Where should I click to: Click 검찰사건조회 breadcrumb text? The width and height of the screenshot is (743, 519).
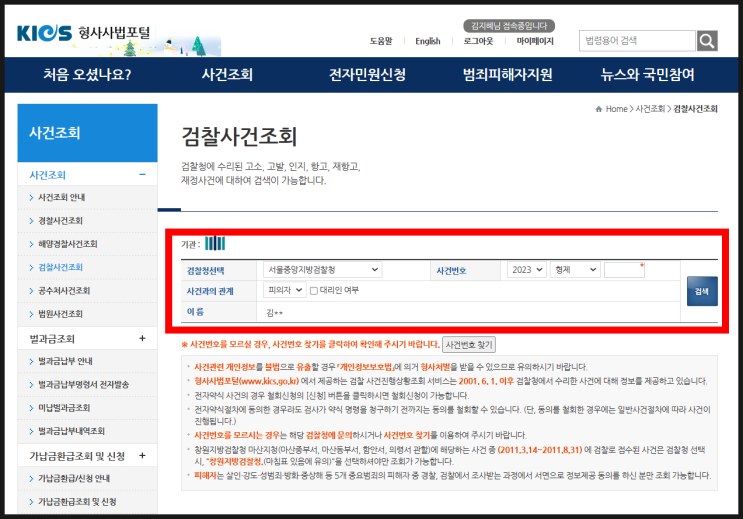(695, 109)
